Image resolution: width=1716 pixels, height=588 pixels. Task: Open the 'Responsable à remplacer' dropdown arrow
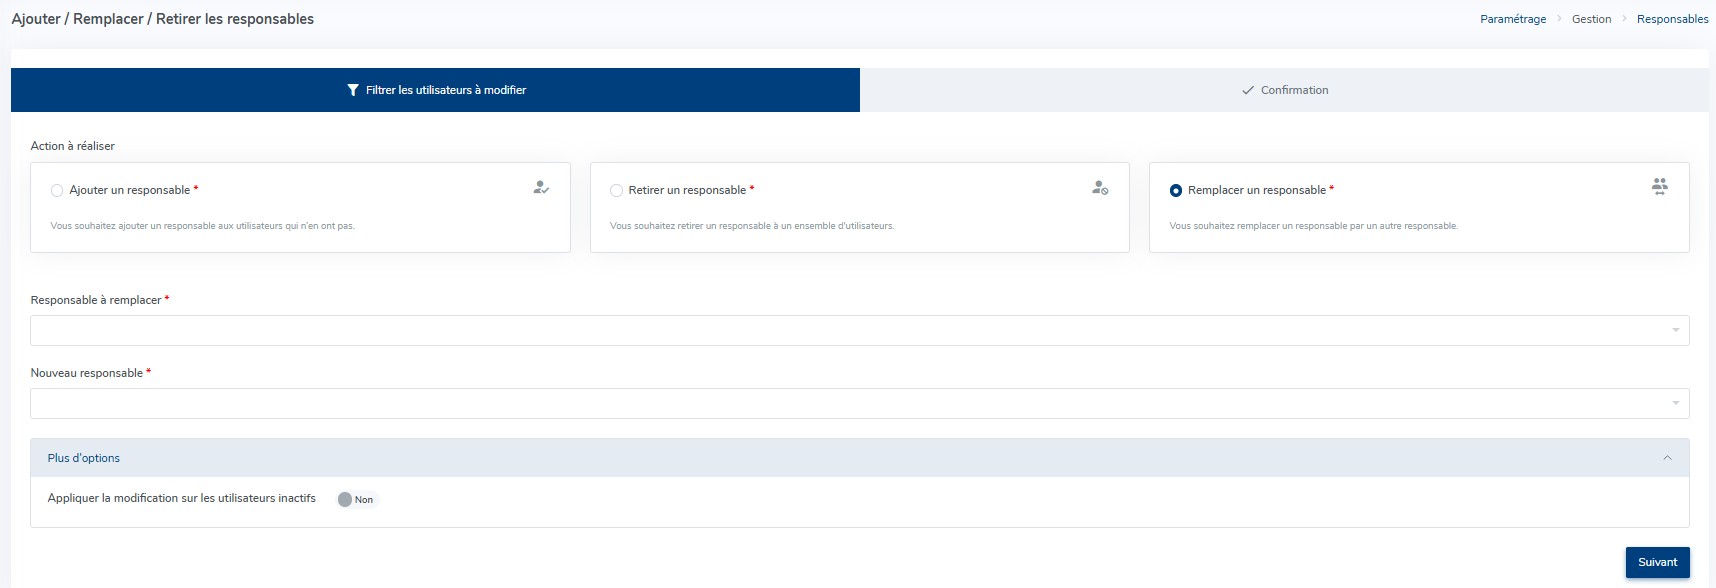pos(1675,330)
